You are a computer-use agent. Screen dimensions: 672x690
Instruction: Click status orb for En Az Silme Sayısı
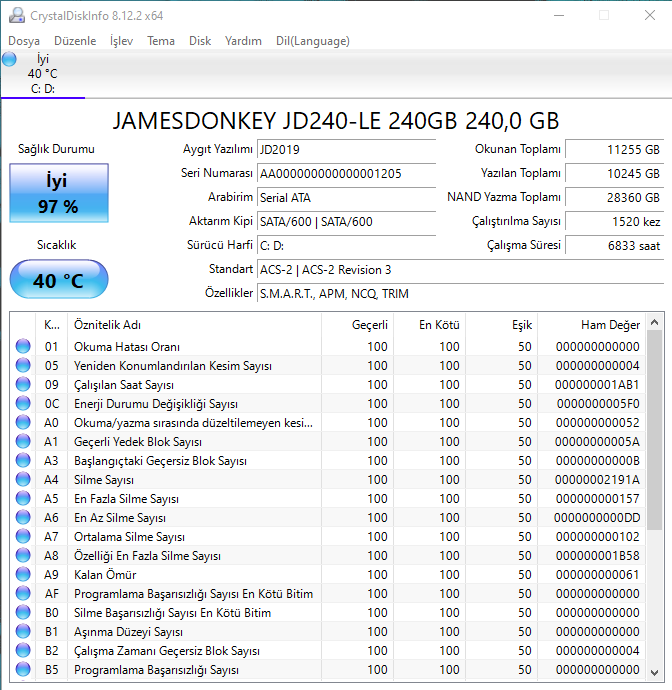(23, 518)
